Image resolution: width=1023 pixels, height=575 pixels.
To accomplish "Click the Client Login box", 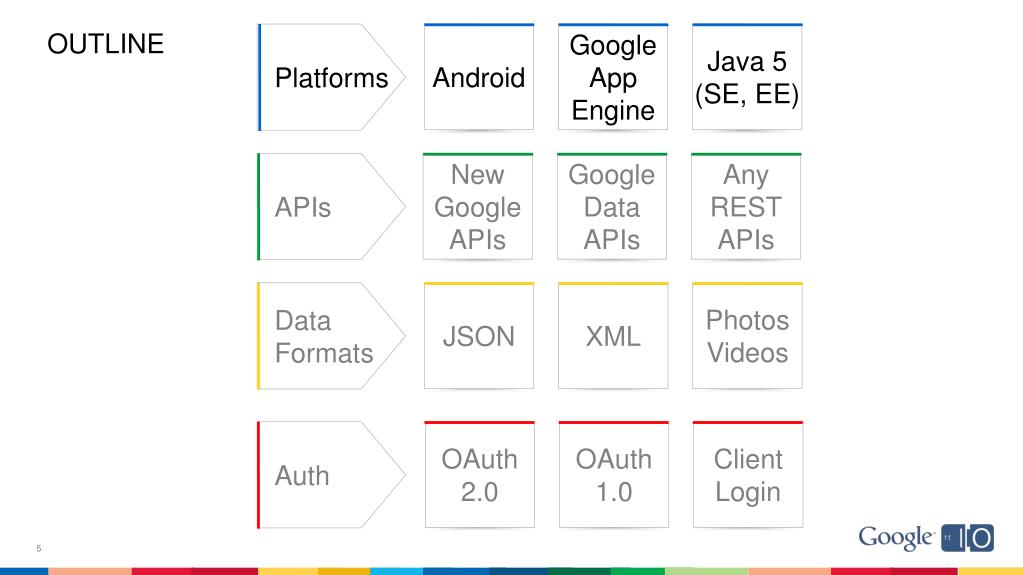I will 748,474.
